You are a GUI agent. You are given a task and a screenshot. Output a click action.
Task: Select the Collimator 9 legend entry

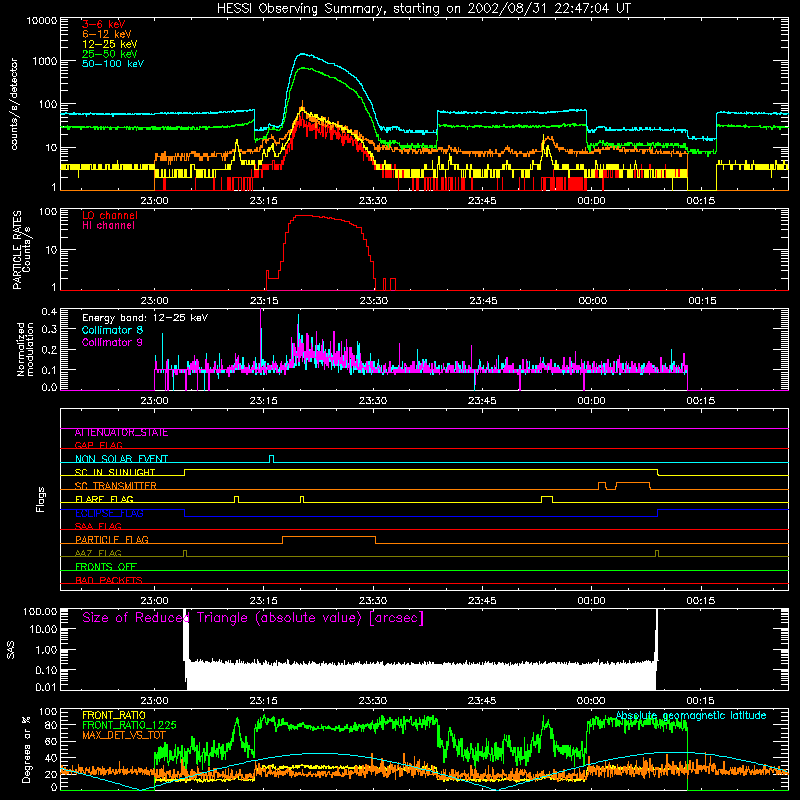pyautogui.click(x=112, y=342)
